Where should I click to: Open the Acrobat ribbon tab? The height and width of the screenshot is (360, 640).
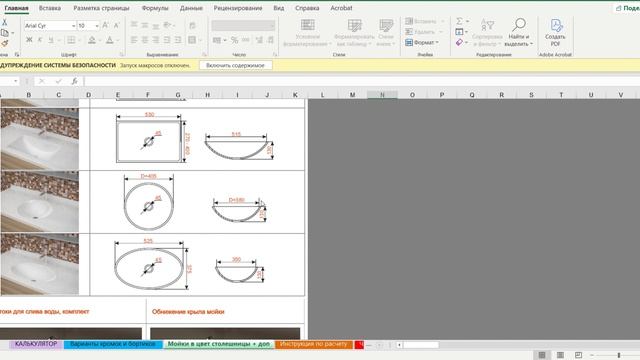coord(341,8)
